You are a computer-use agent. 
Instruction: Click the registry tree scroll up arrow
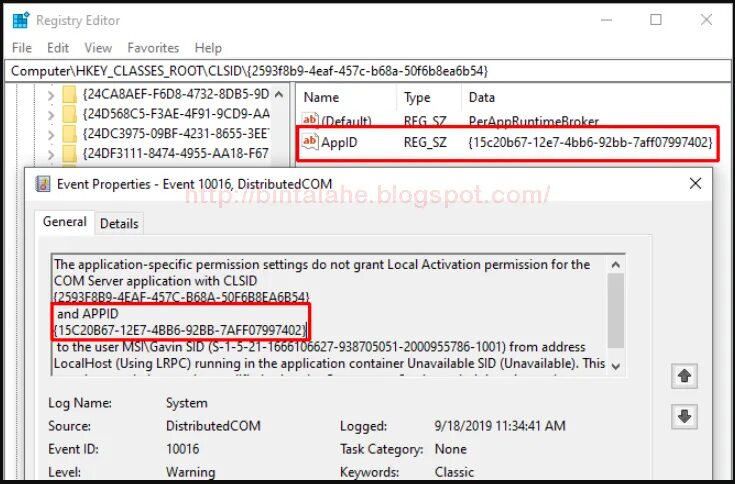click(279, 94)
